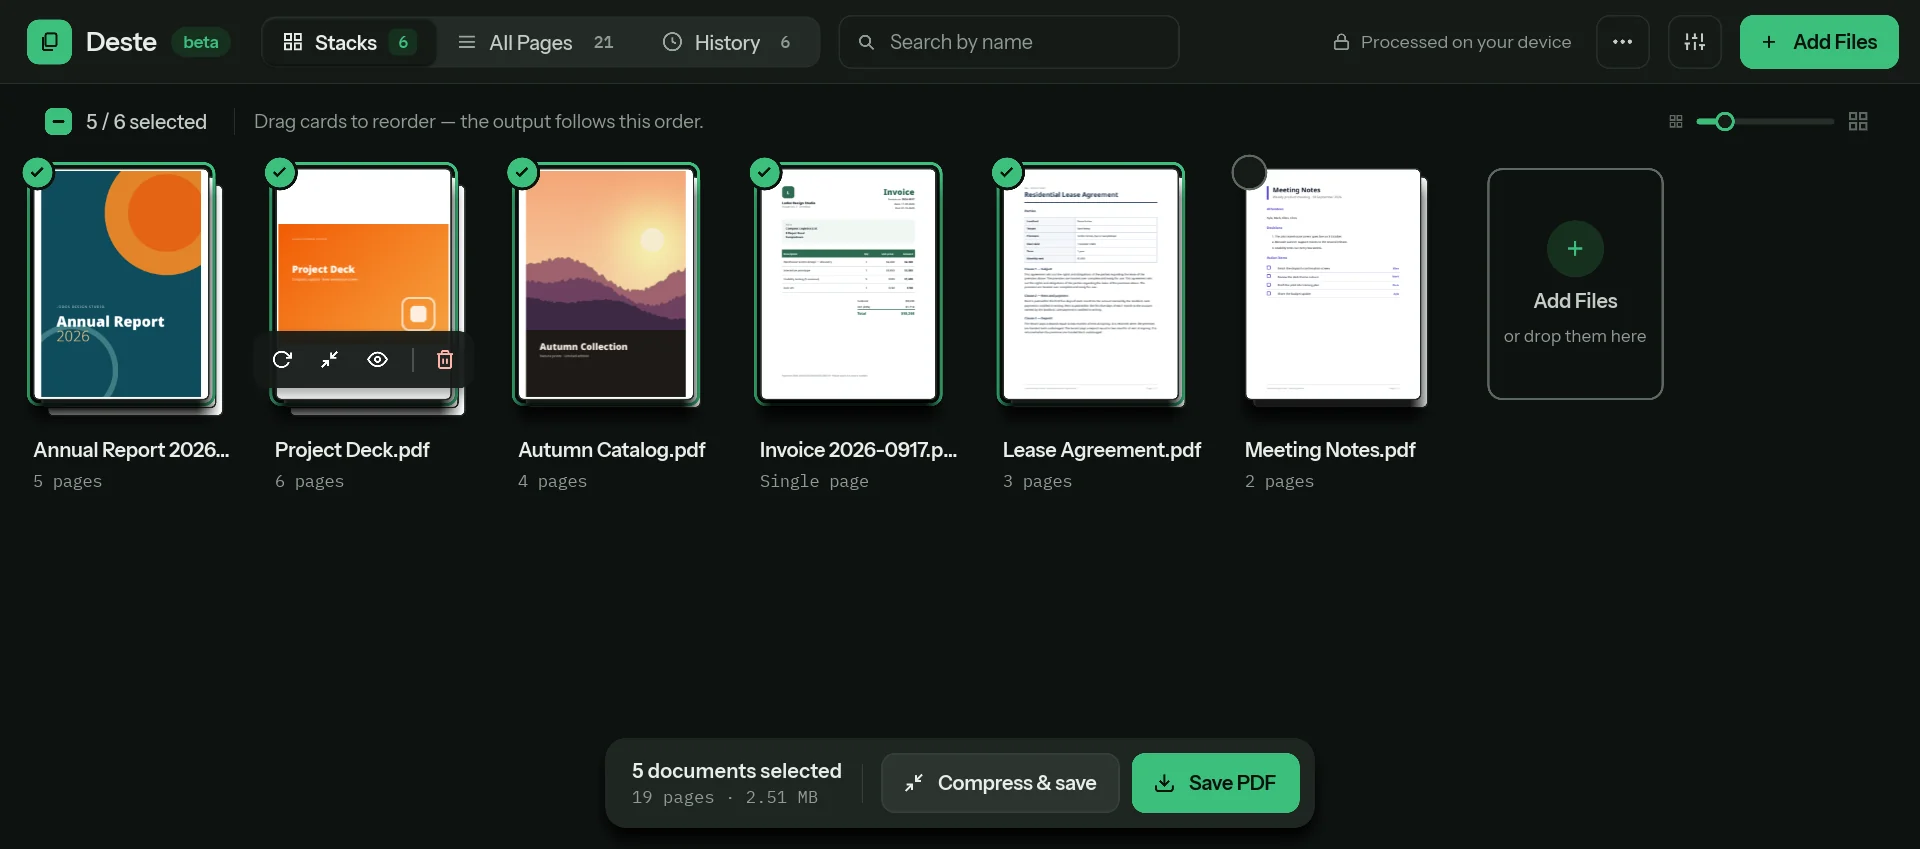1920x849 pixels.
Task: Click the Meeting Notes.pdf file name
Action: (1330, 450)
